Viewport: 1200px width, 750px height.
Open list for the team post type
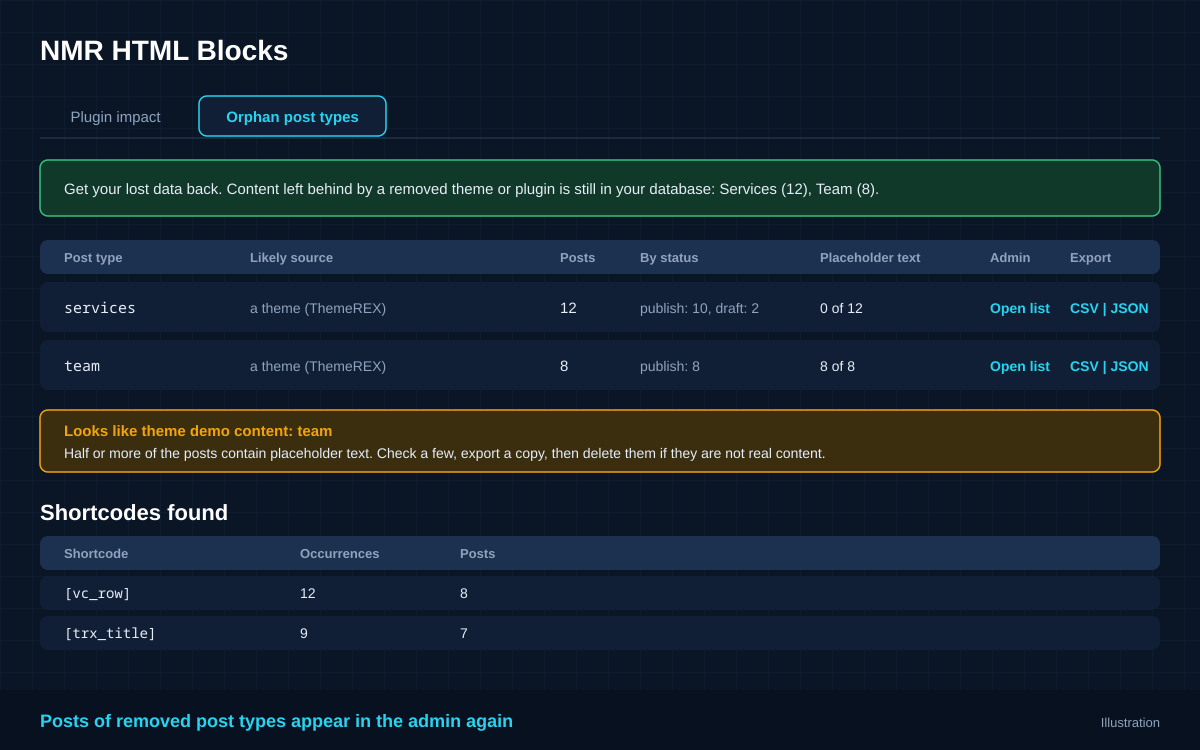(1020, 366)
